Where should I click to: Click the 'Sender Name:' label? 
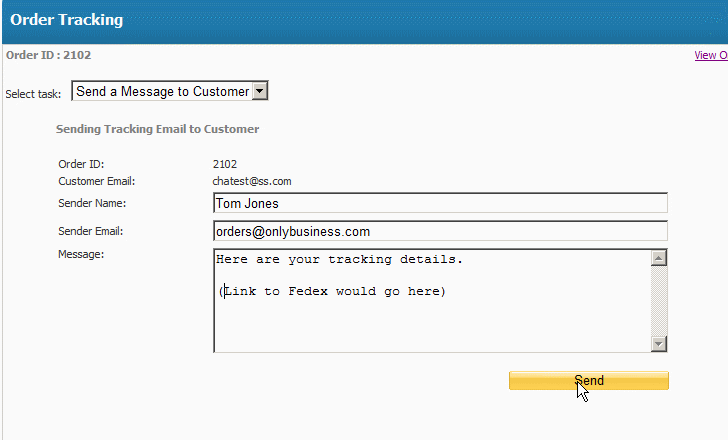[x=92, y=203]
